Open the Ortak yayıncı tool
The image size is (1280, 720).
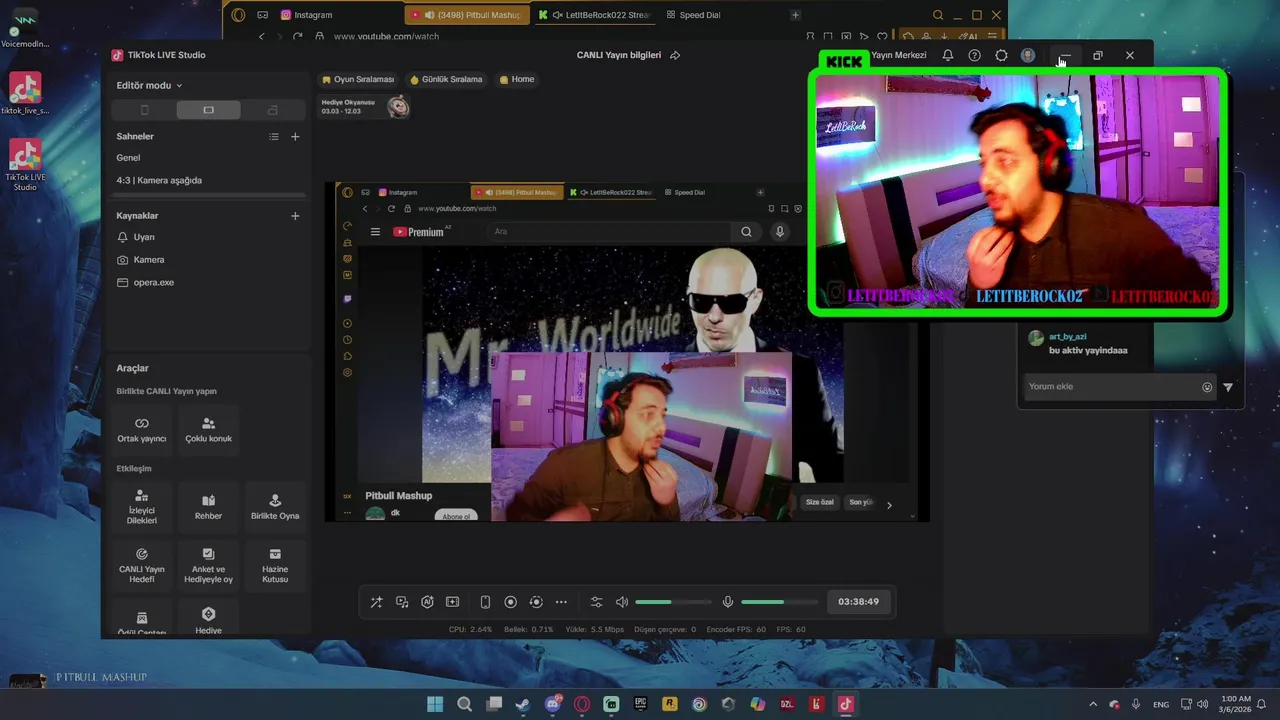(x=141, y=430)
